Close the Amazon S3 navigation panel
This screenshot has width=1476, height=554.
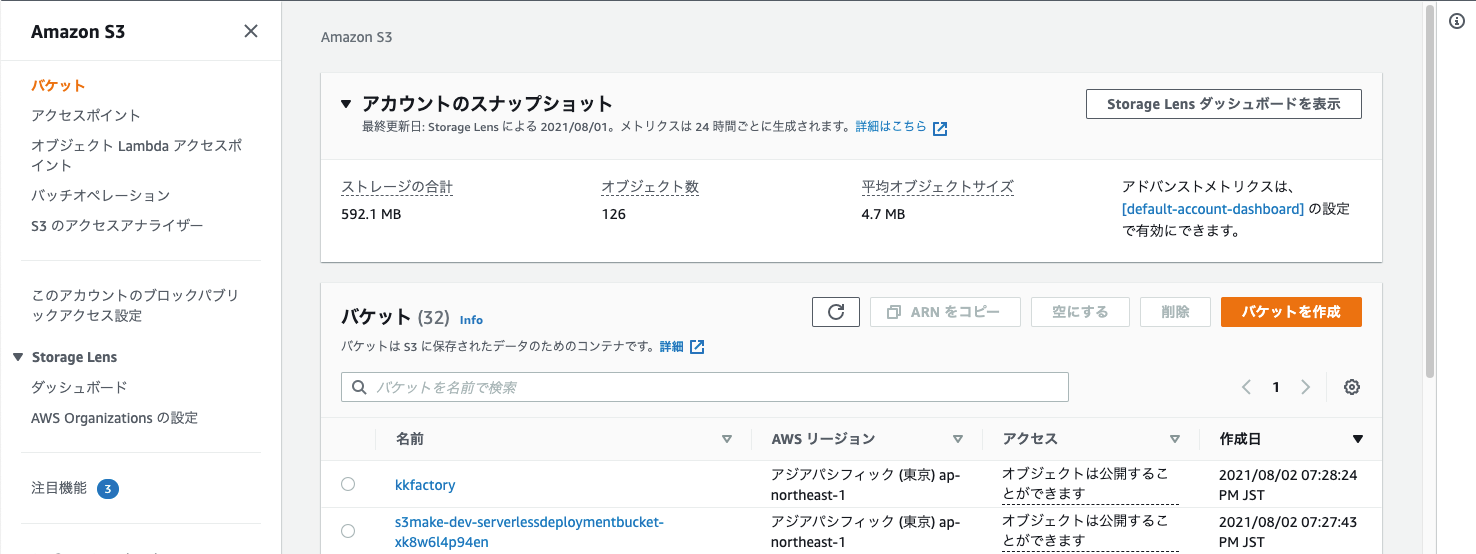pos(251,31)
